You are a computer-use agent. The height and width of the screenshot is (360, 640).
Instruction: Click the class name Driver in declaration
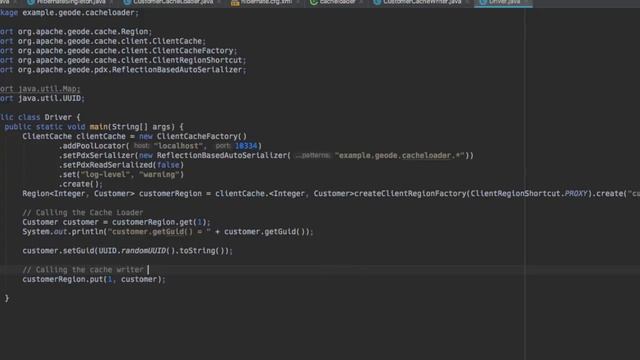[x=58, y=117]
